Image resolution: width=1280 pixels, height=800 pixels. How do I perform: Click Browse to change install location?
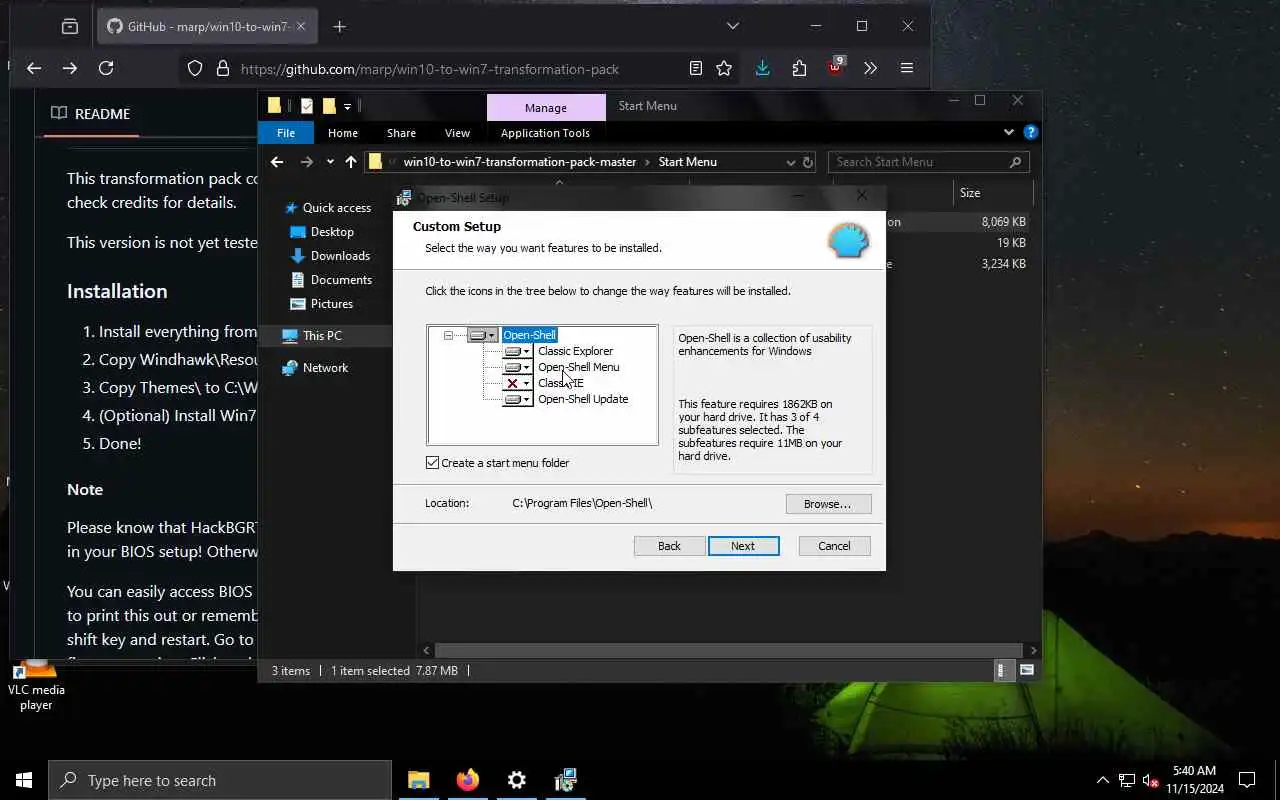point(828,504)
